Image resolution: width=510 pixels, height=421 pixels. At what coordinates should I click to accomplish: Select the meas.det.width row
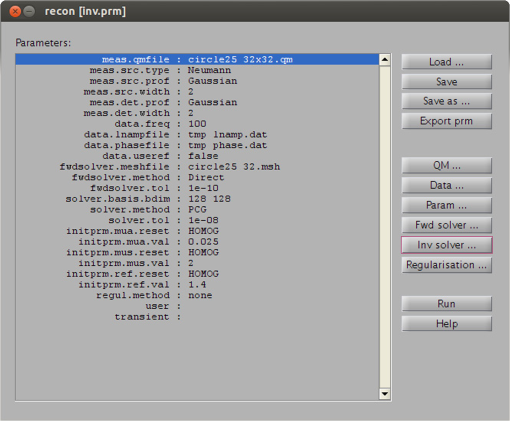197,113
